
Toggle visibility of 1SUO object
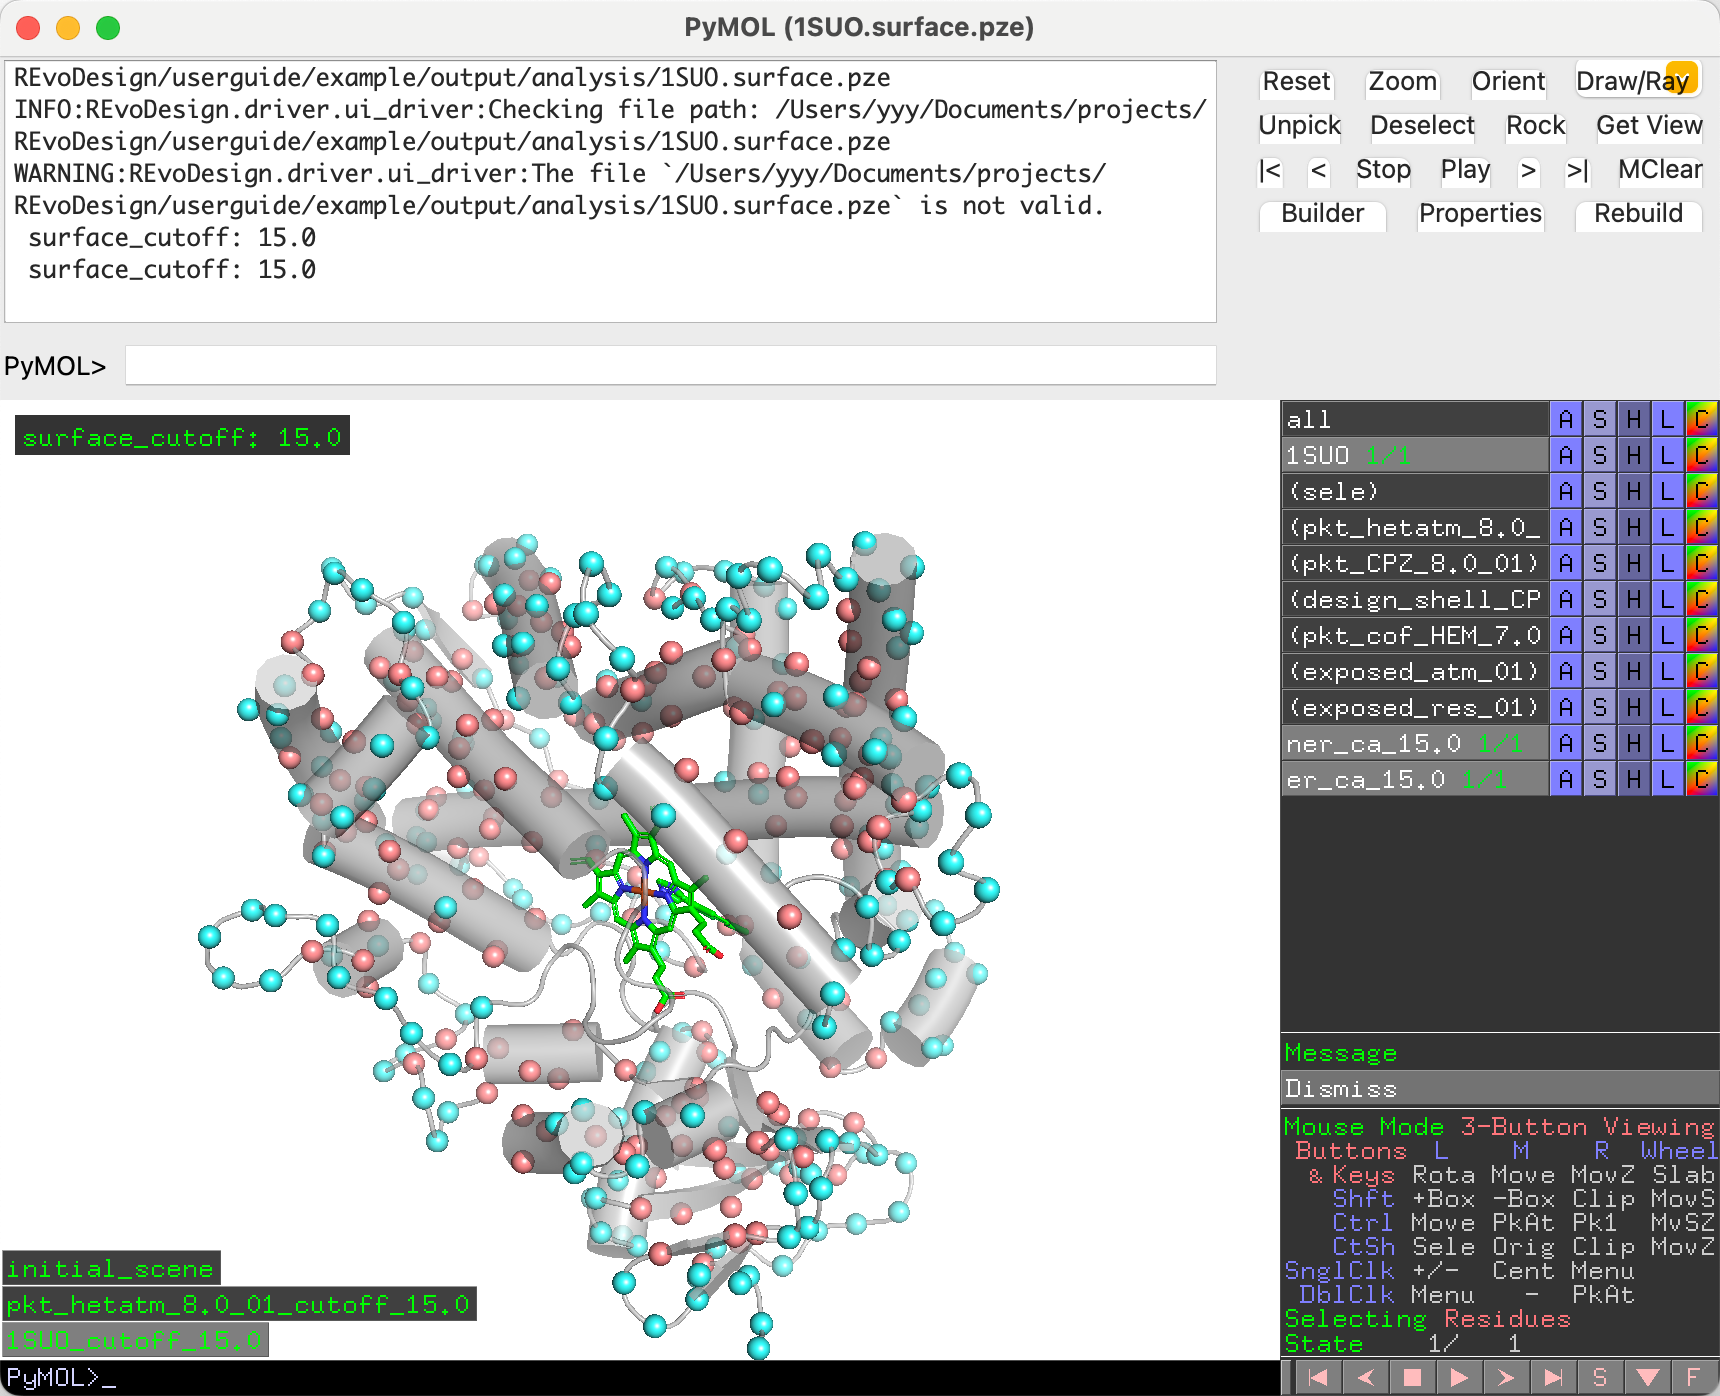coord(1414,455)
